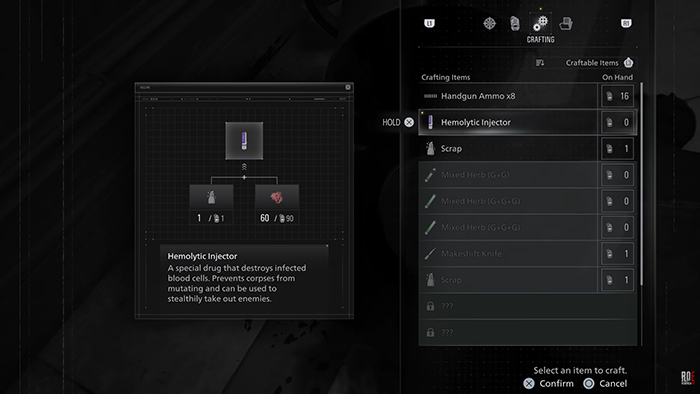Click the Confirm button

tap(549, 383)
